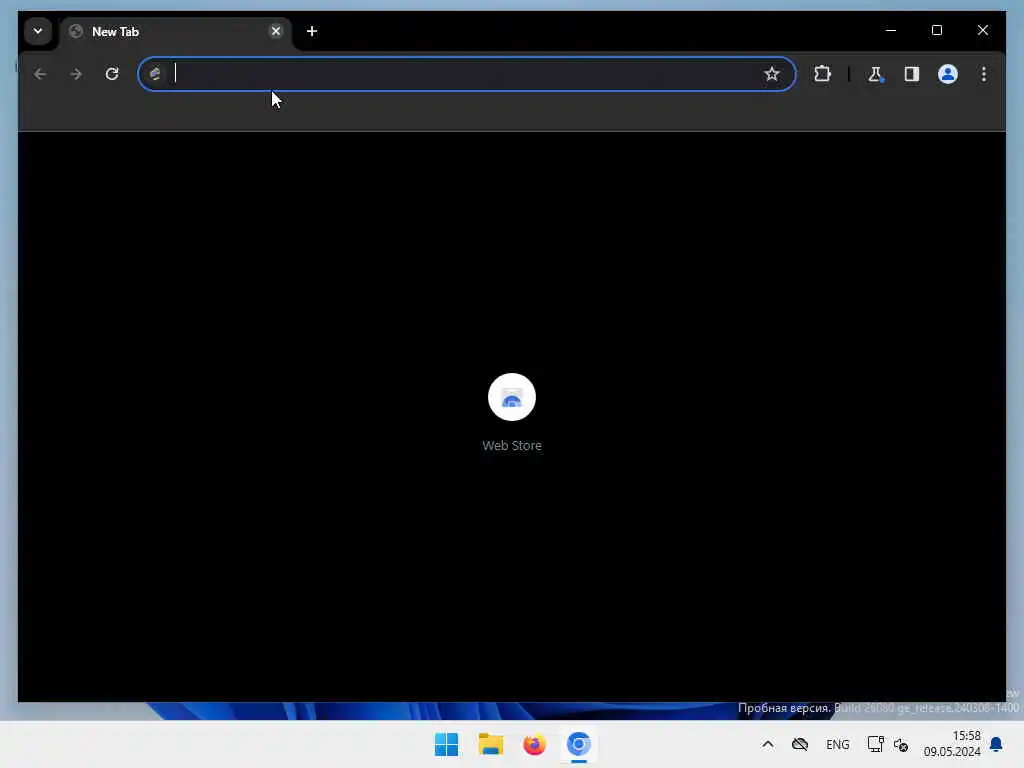Maximize the browser window

[x=936, y=30]
